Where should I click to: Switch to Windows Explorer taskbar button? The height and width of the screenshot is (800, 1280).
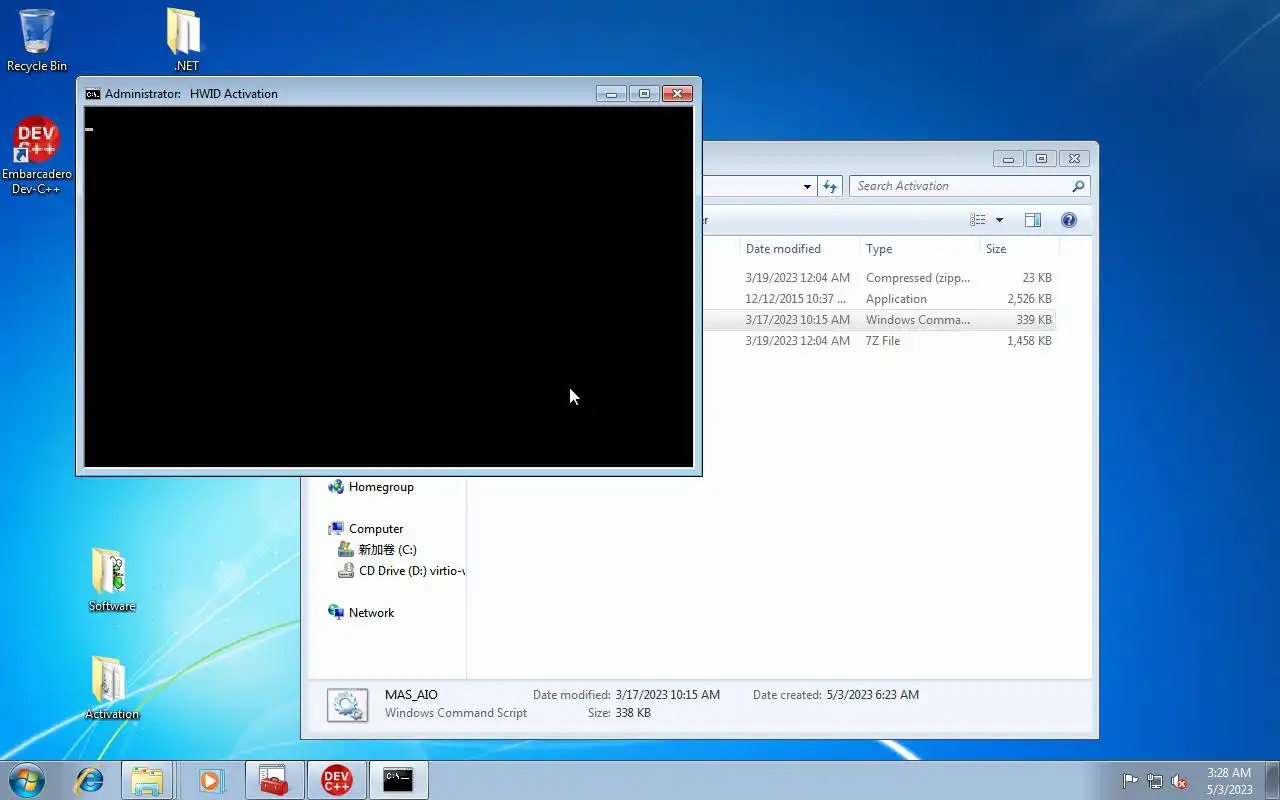pos(148,780)
